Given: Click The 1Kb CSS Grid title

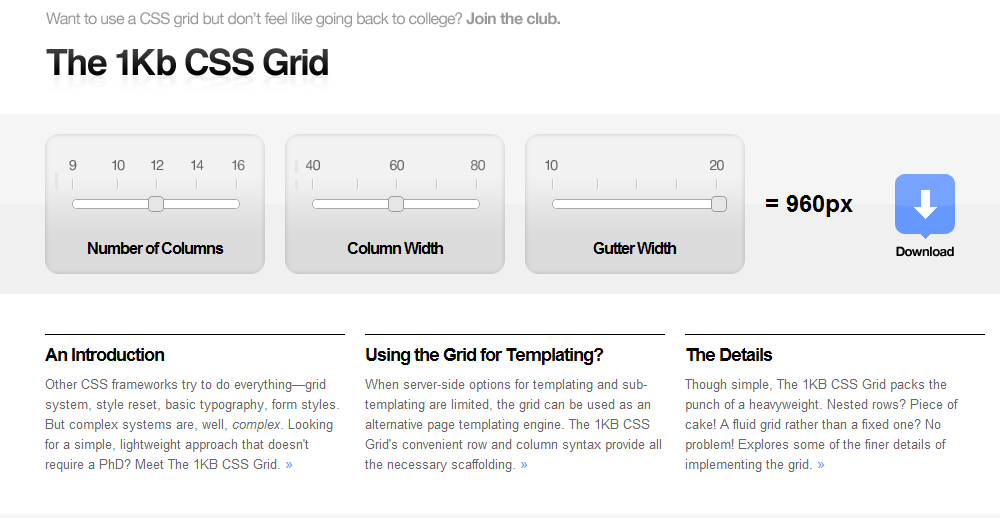Looking at the screenshot, I should click(187, 63).
